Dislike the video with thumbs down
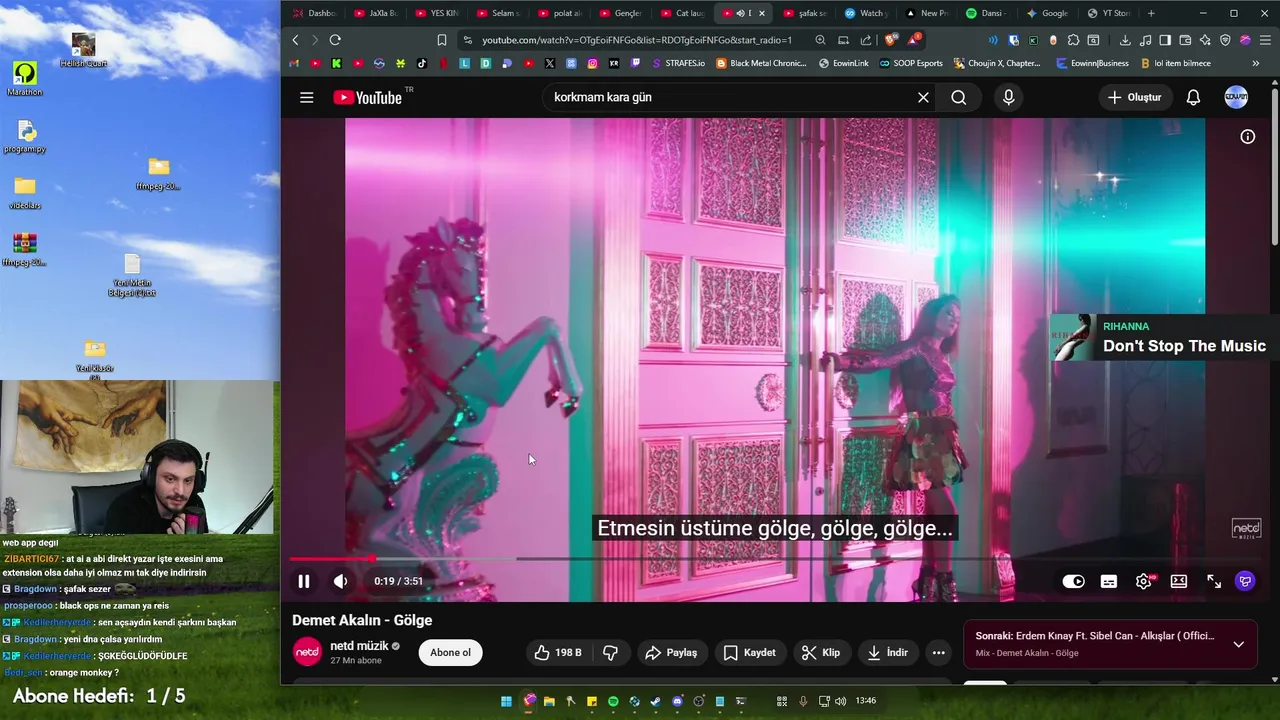The height and width of the screenshot is (720, 1280). tap(610, 652)
